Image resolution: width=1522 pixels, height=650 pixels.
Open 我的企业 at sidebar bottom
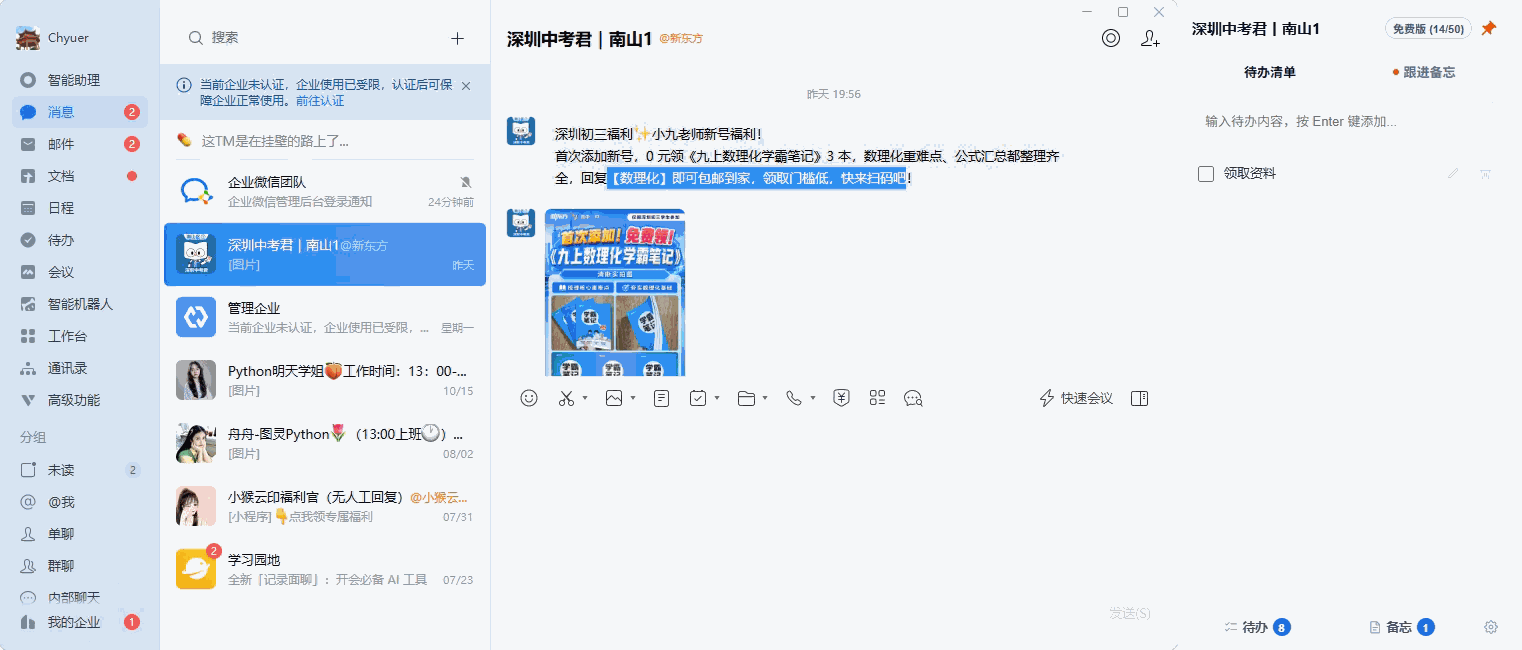tap(80, 622)
